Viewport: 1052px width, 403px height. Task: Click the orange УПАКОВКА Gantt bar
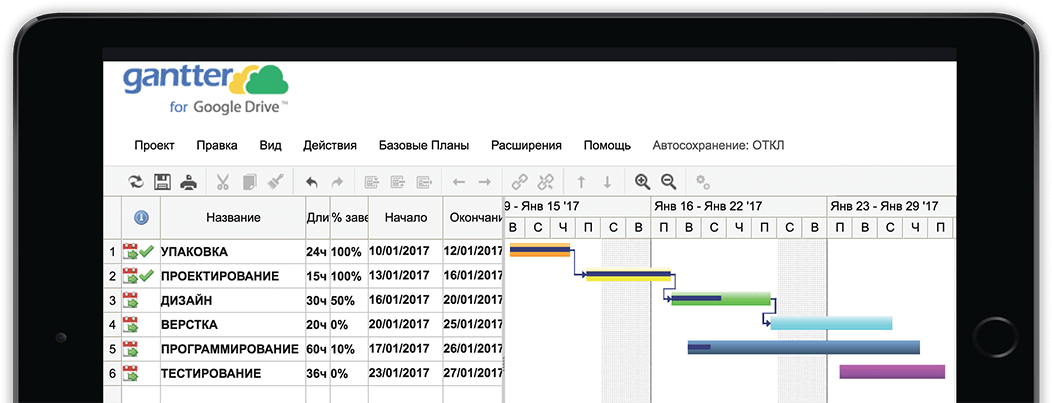coord(540,250)
